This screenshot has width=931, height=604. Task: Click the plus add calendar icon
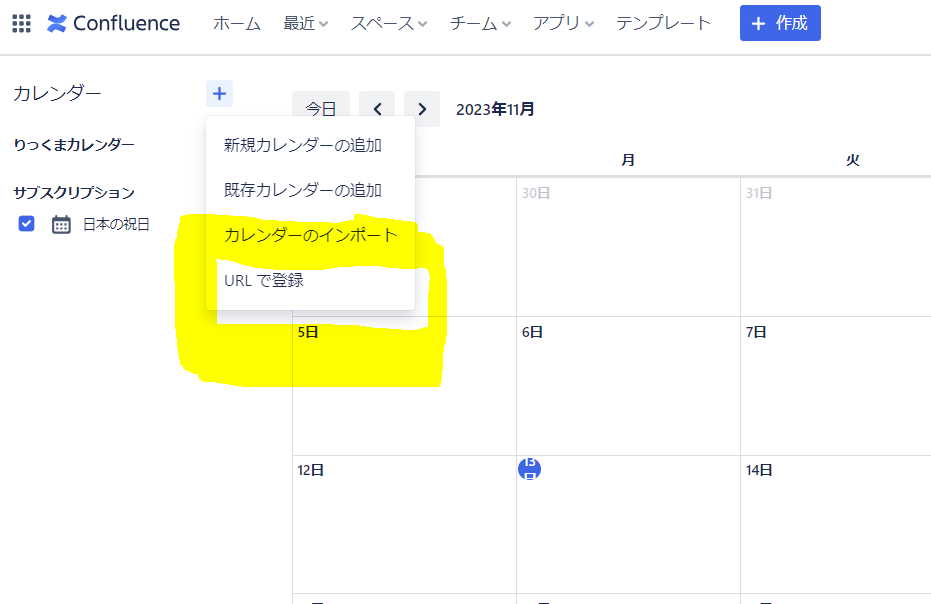pos(219,93)
